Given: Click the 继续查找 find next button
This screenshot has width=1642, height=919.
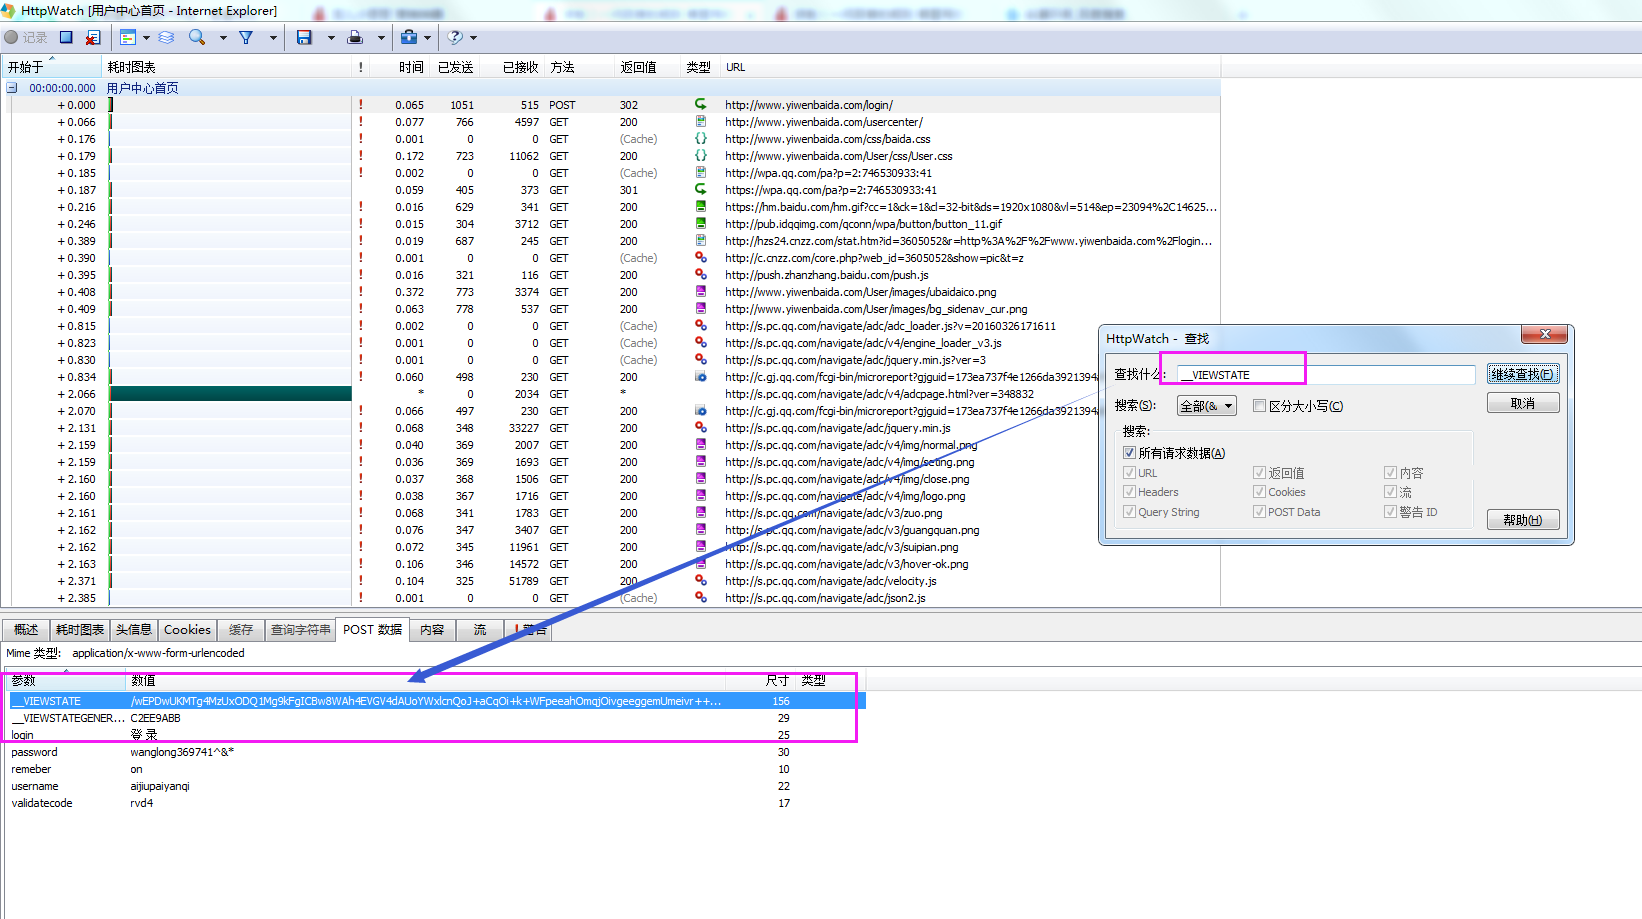Looking at the screenshot, I should [1522, 374].
